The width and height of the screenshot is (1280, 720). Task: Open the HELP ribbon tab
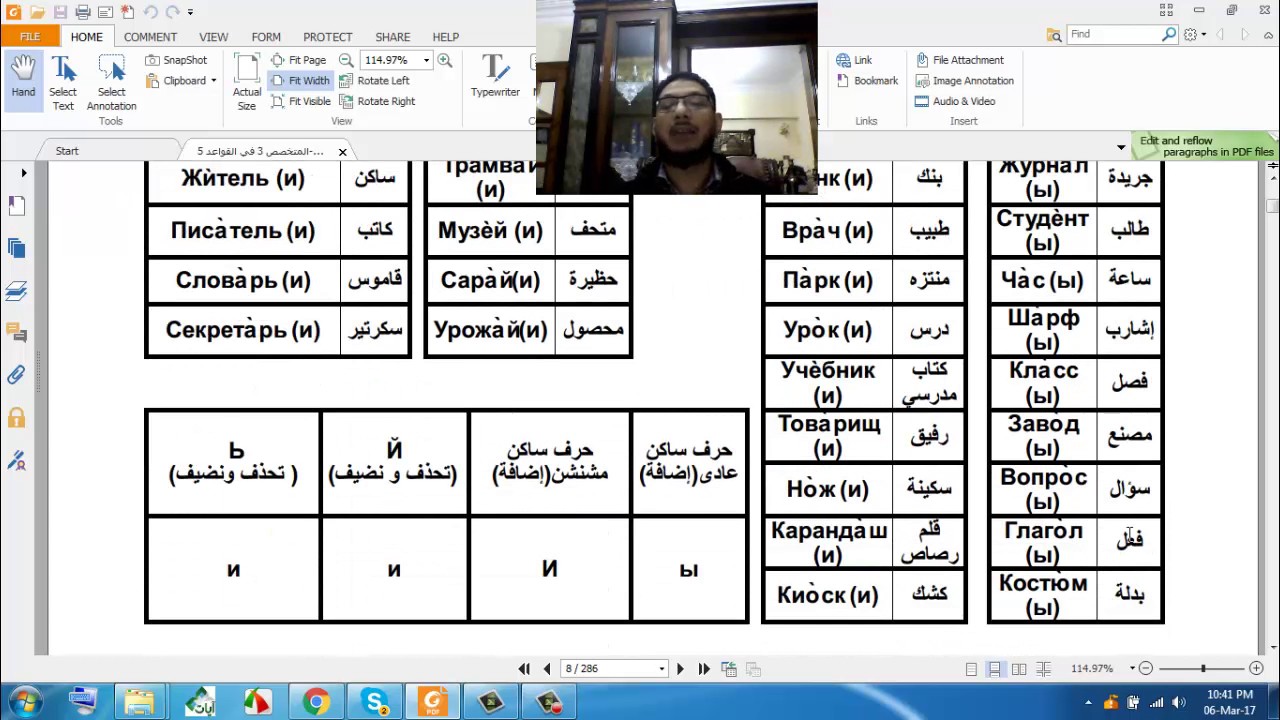[445, 37]
